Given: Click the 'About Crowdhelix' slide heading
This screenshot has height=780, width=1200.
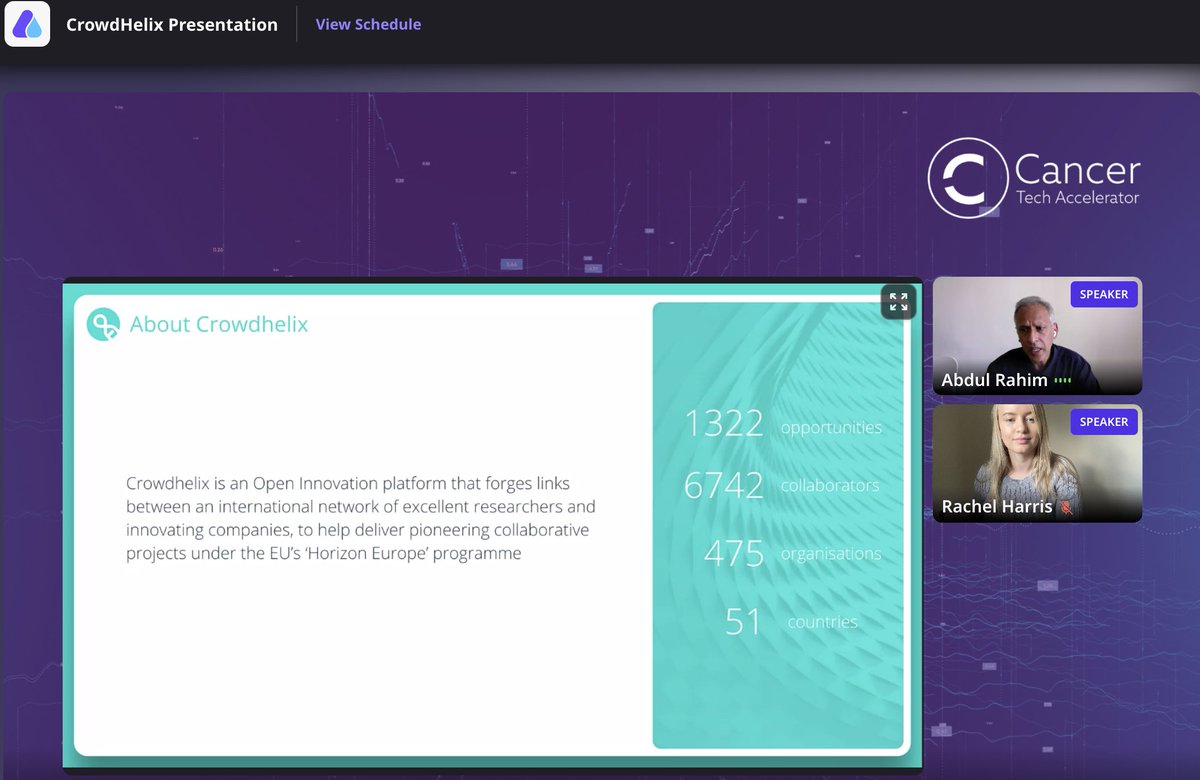Looking at the screenshot, I should pos(219,324).
